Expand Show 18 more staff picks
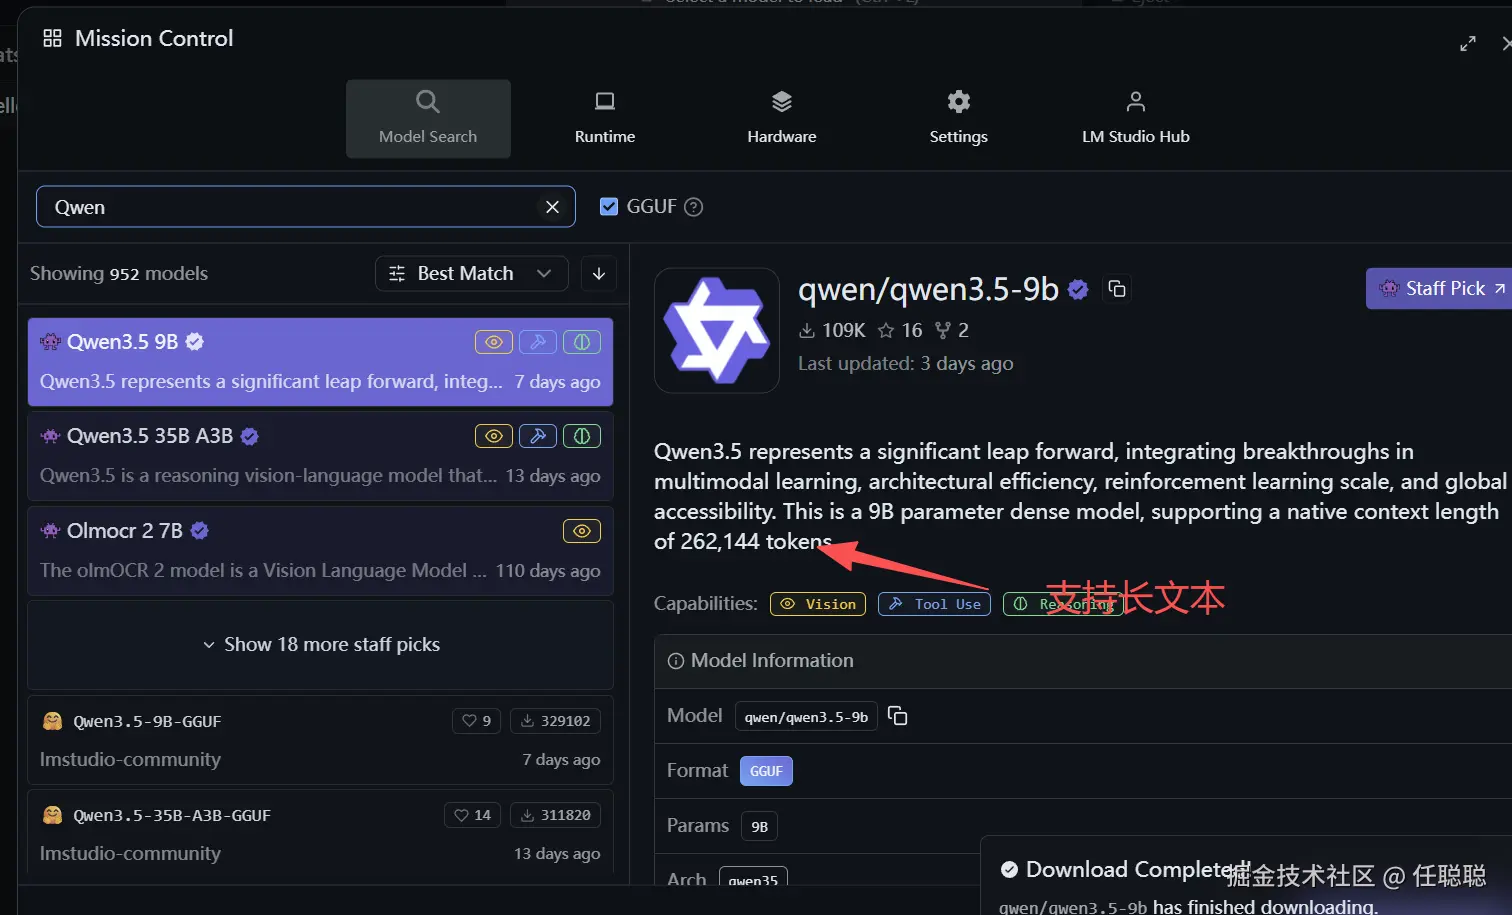The width and height of the screenshot is (1512, 915). click(x=320, y=645)
